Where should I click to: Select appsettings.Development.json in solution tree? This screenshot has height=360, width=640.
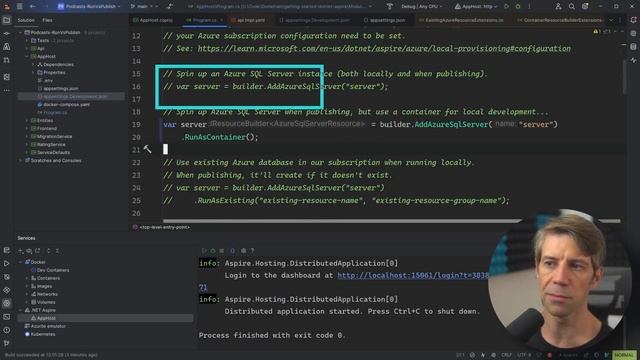[72, 96]
